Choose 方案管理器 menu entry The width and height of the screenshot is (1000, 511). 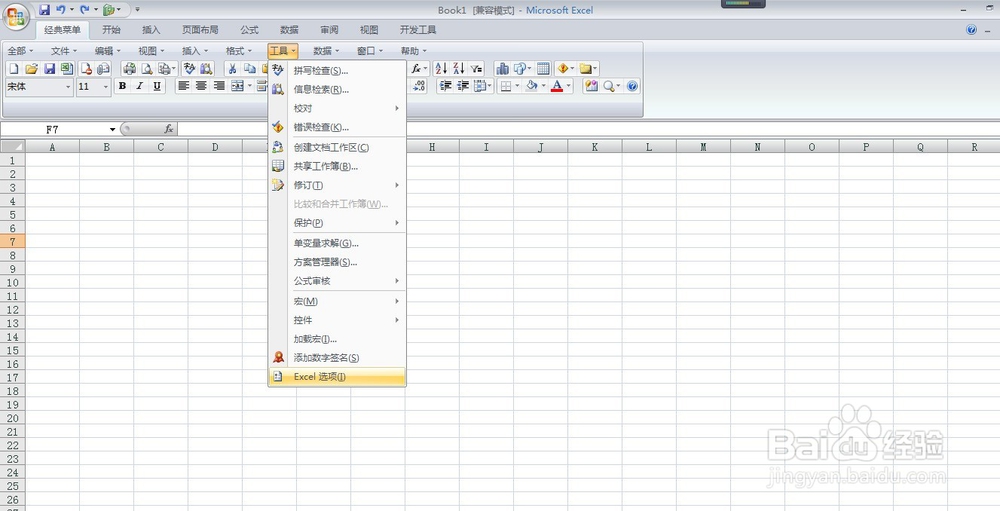point(337,262)
